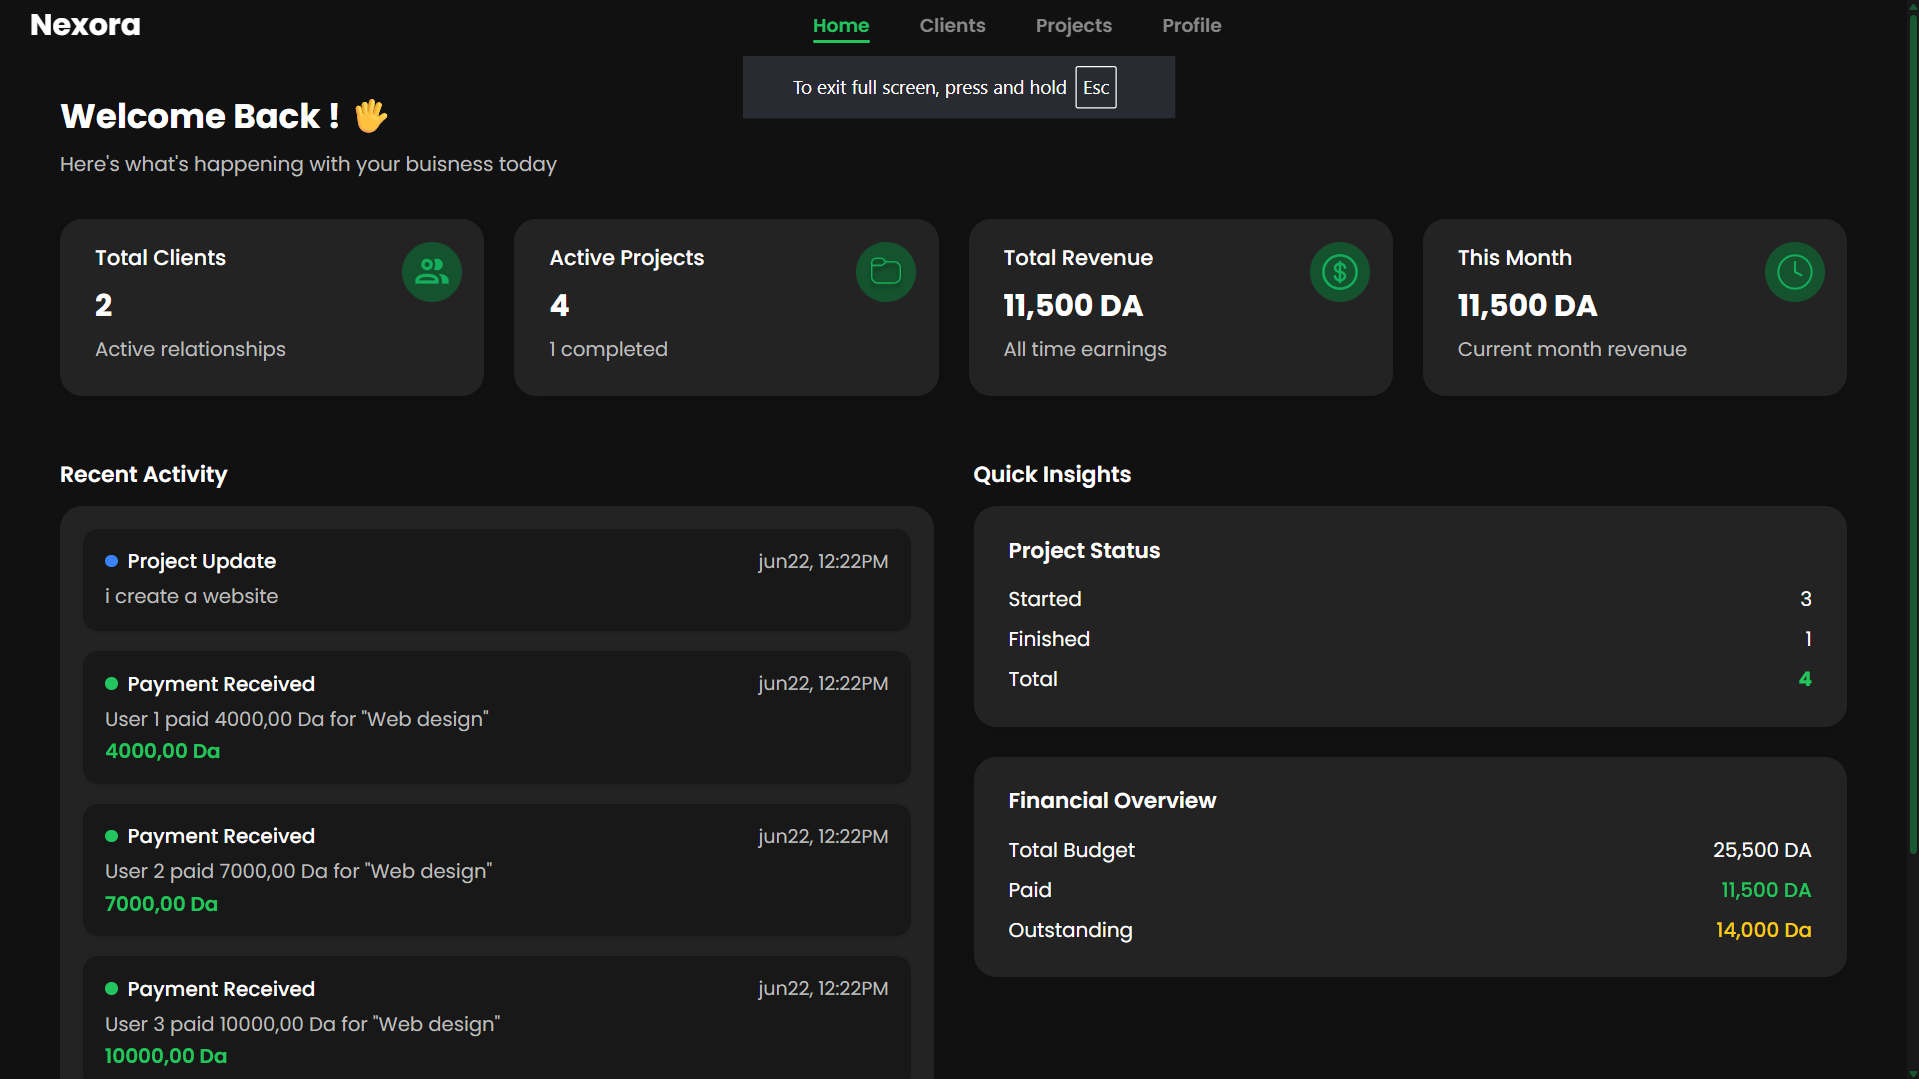Open the Projects navigation tab
The width and height of the screenshot is (1919, 1079).
1073,25
